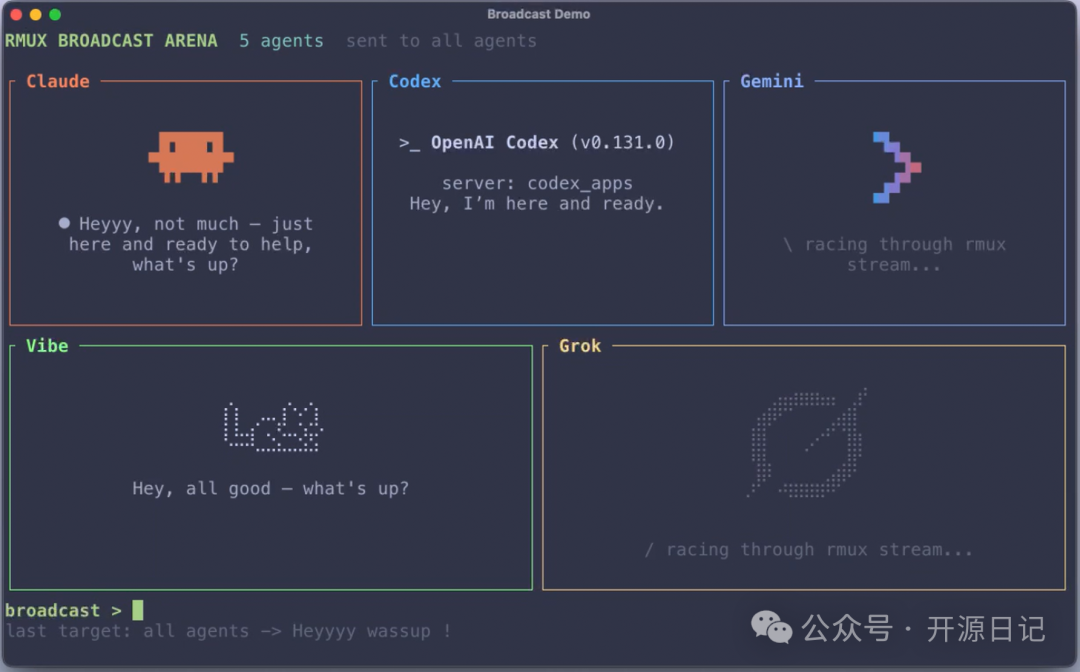Click the RMUX BROADCAST ARENA header

point(111,41)
